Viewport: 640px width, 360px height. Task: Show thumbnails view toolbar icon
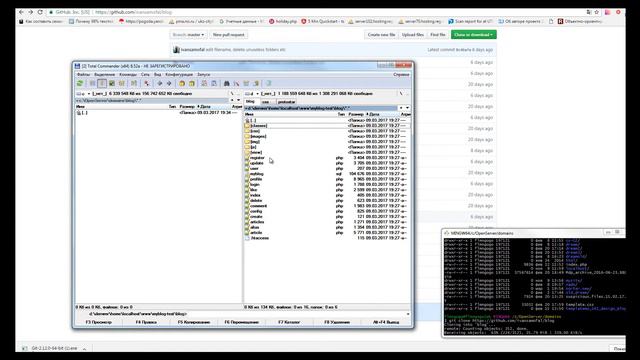pyautogui.click(x=112, y=83)
